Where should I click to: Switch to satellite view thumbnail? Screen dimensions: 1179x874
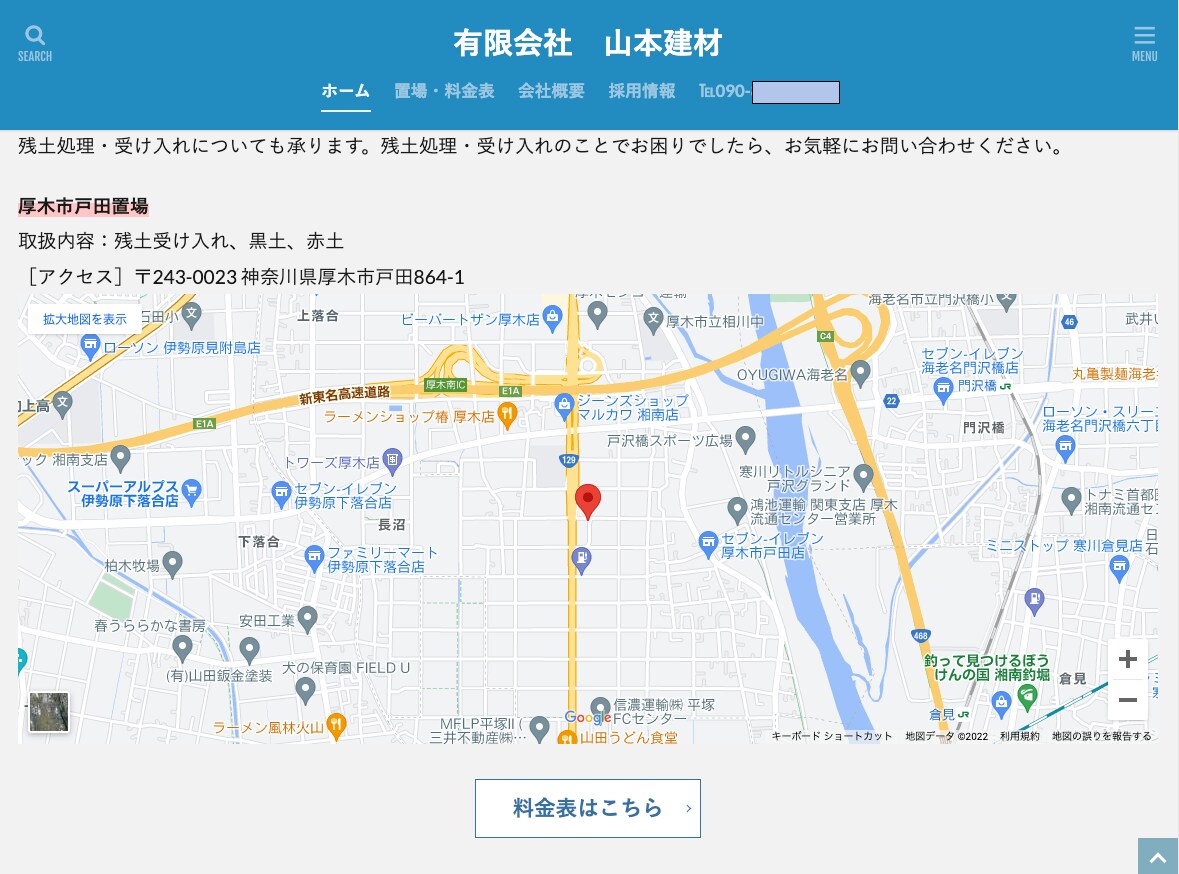[x=49, y=712]
